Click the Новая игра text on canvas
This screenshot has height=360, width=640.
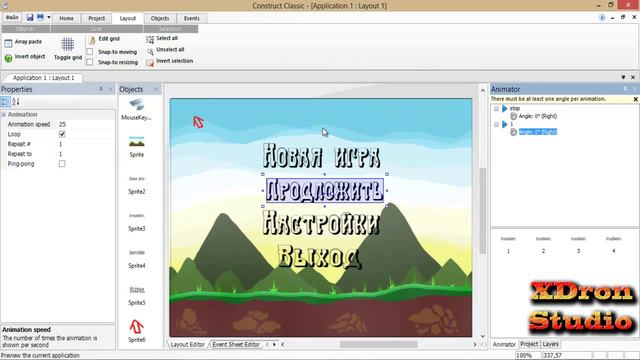click(321, 156)
